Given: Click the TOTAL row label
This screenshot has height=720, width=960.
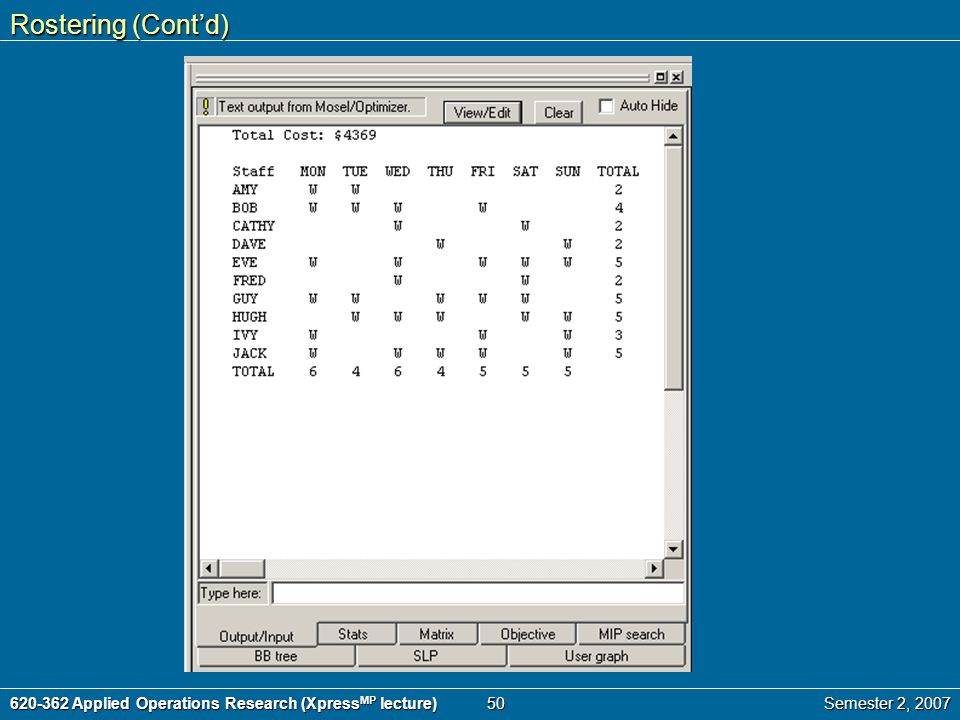Looking at the screenshot, I should (x=253, y=372).
